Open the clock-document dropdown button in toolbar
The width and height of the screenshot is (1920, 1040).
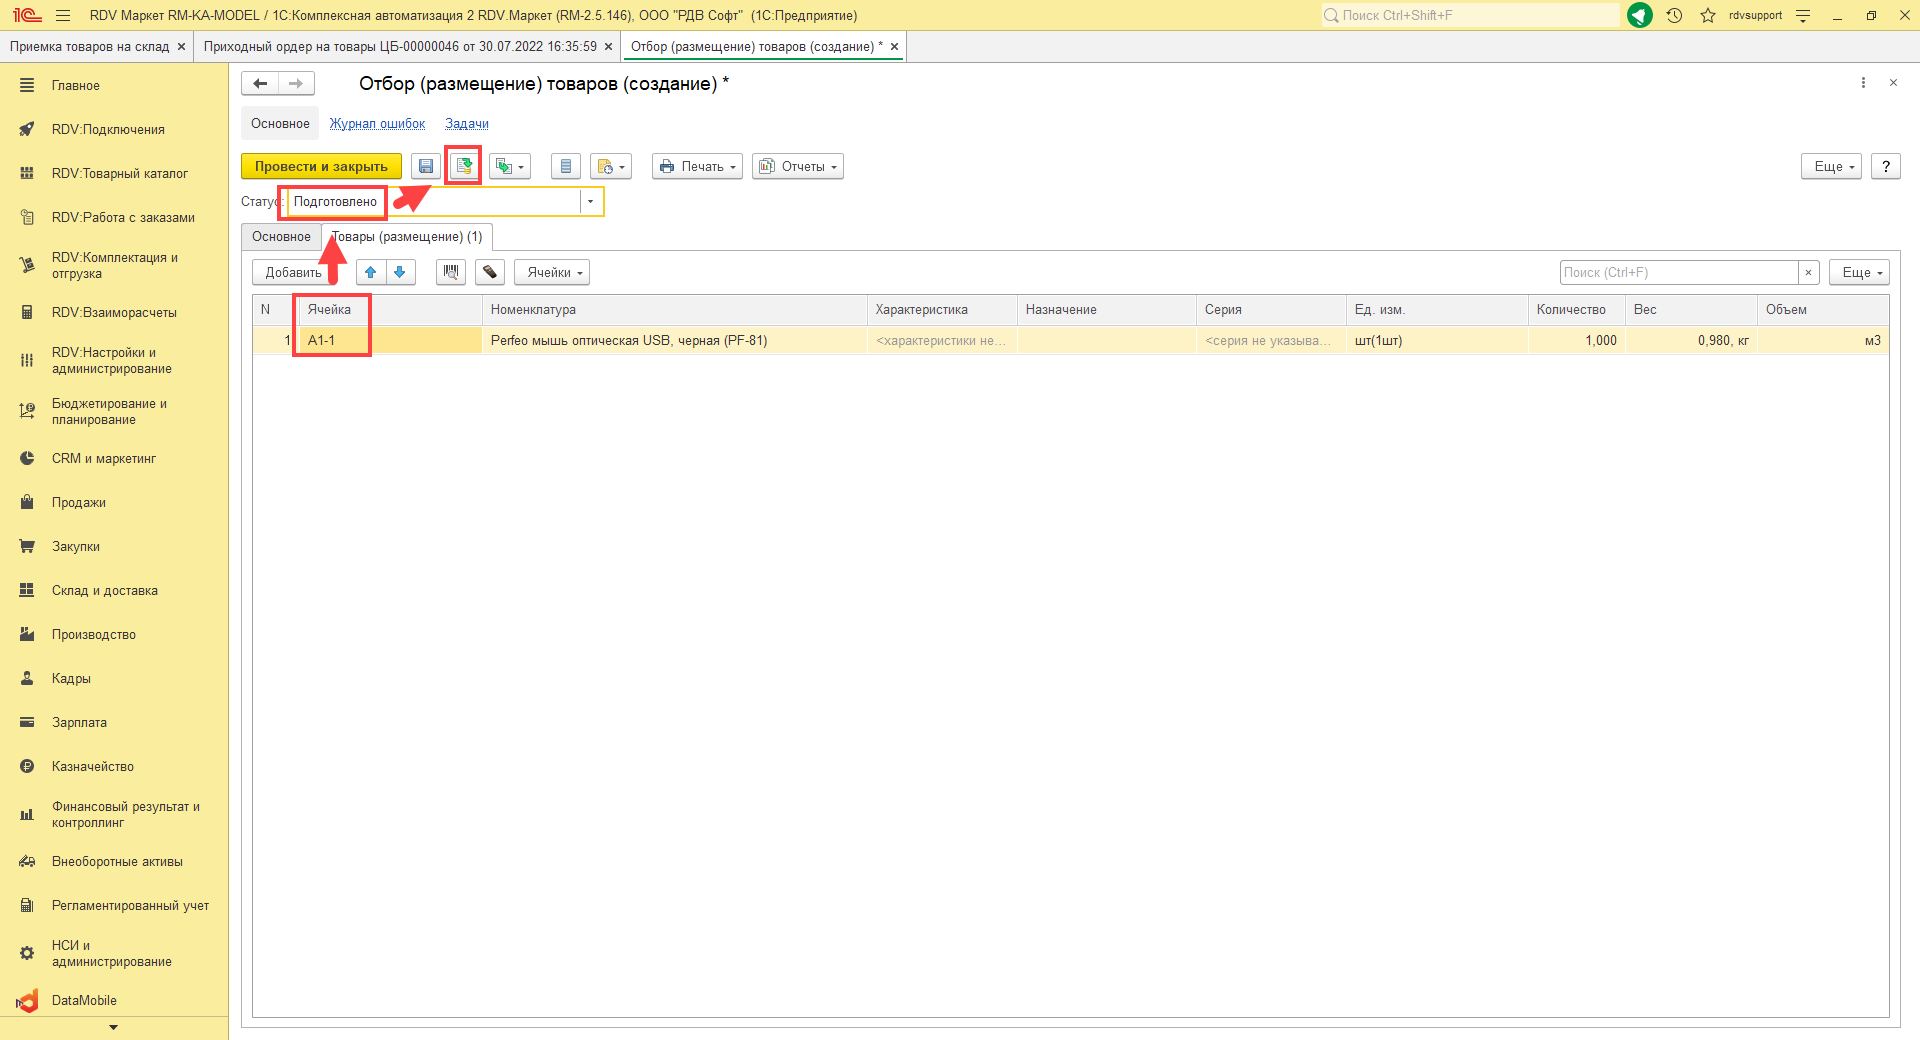pos(611,166)
